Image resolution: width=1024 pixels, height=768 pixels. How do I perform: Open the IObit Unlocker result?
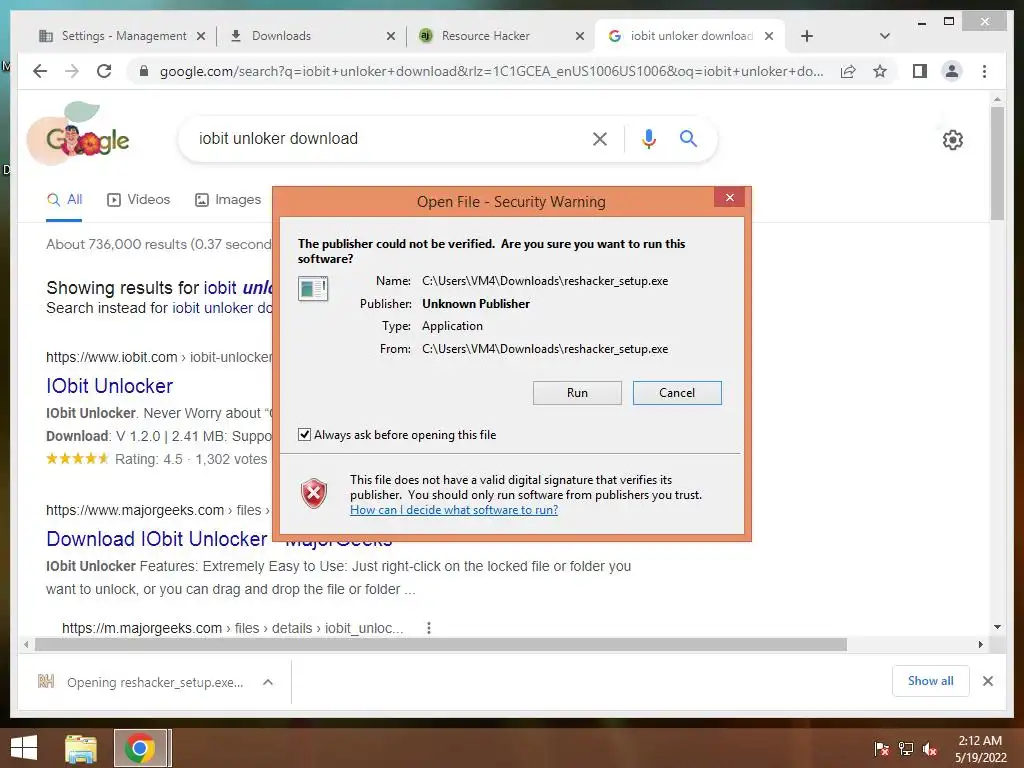click(109, 386)
